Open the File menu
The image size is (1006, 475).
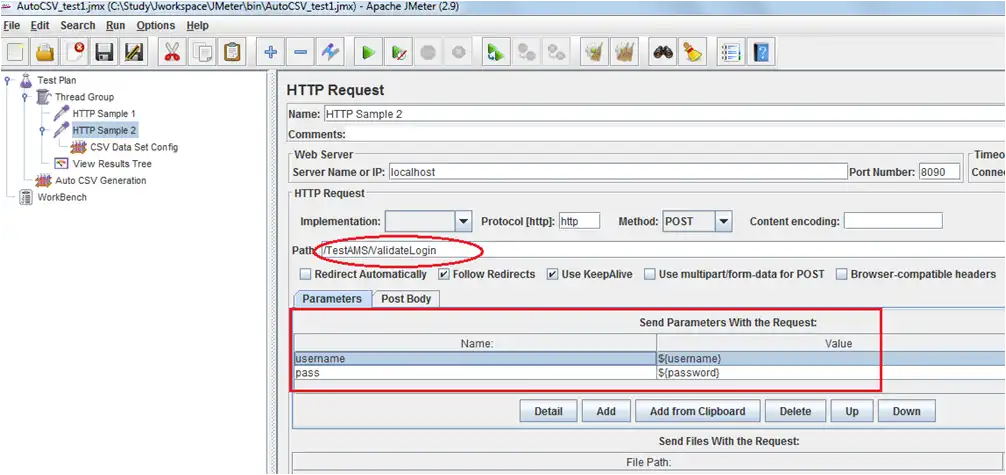tap(12, 26)
